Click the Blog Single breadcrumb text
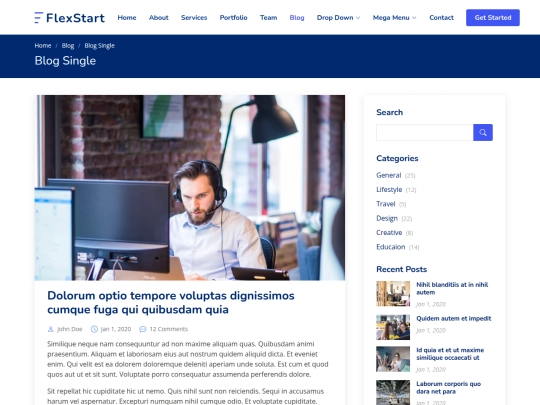The image size is (540, 405). 100,45
